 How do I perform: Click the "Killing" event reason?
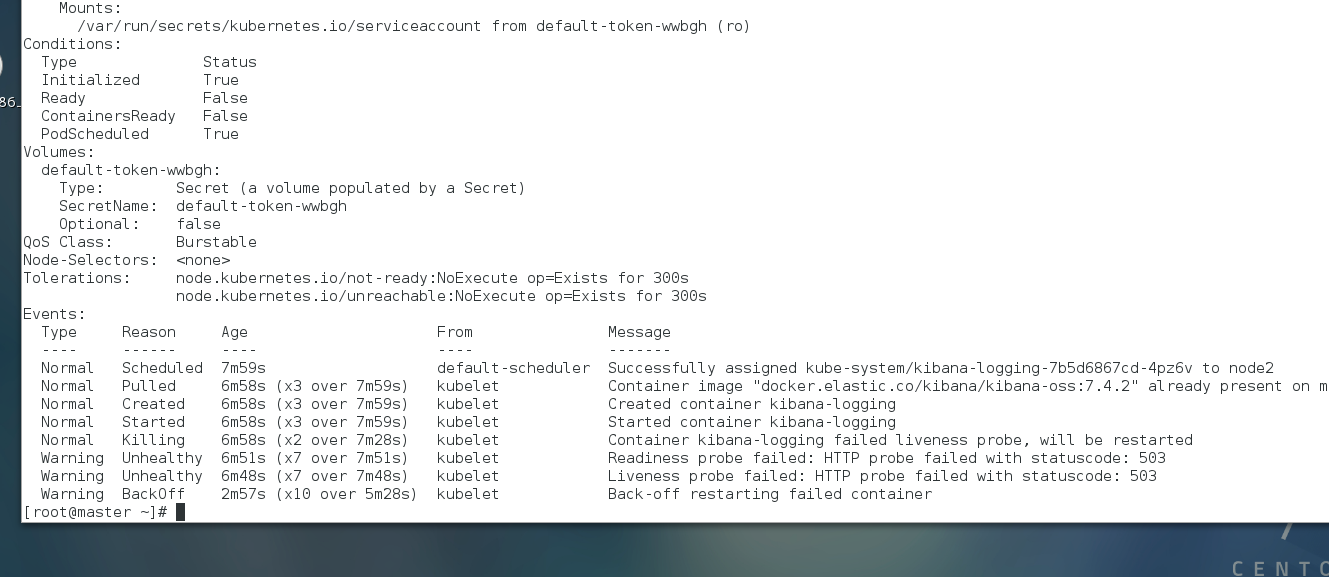[x=153, y=440]
